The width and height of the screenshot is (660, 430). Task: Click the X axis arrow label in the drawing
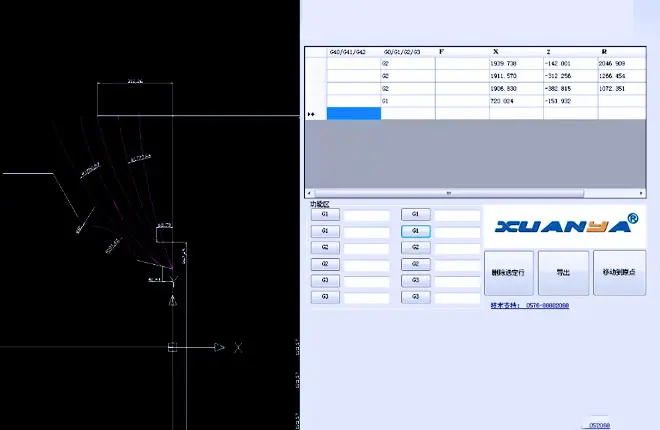(238, 347)
